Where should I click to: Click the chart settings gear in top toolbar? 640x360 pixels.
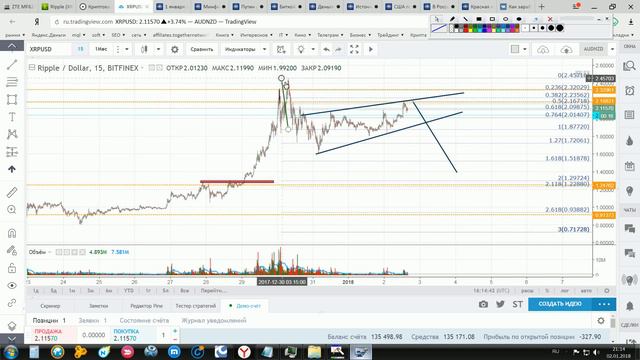(x=175, y=49)
